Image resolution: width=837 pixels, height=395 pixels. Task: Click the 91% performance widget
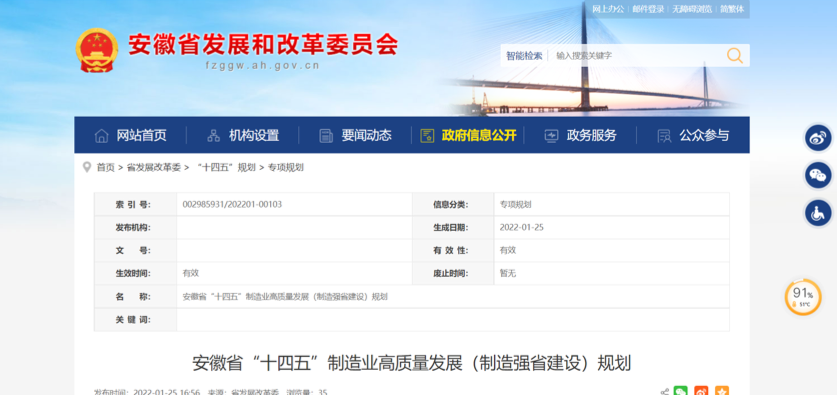[803, 297]
